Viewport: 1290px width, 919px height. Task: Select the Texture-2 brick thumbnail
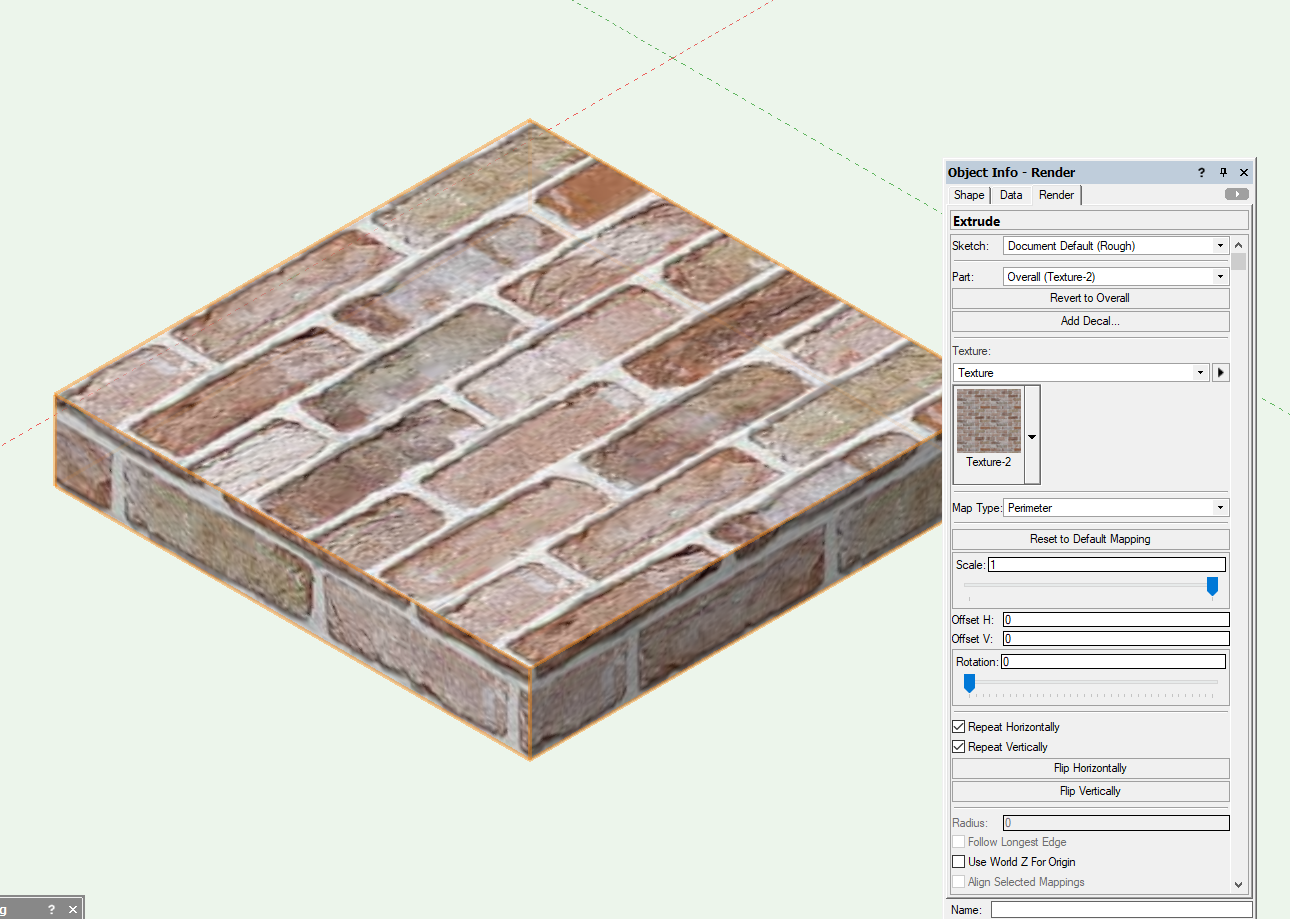(988, 420)
